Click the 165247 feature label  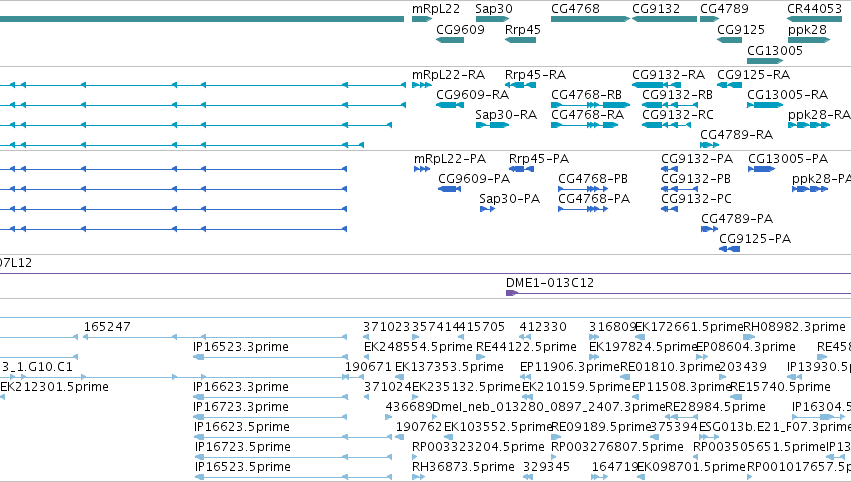coord(107,327)
